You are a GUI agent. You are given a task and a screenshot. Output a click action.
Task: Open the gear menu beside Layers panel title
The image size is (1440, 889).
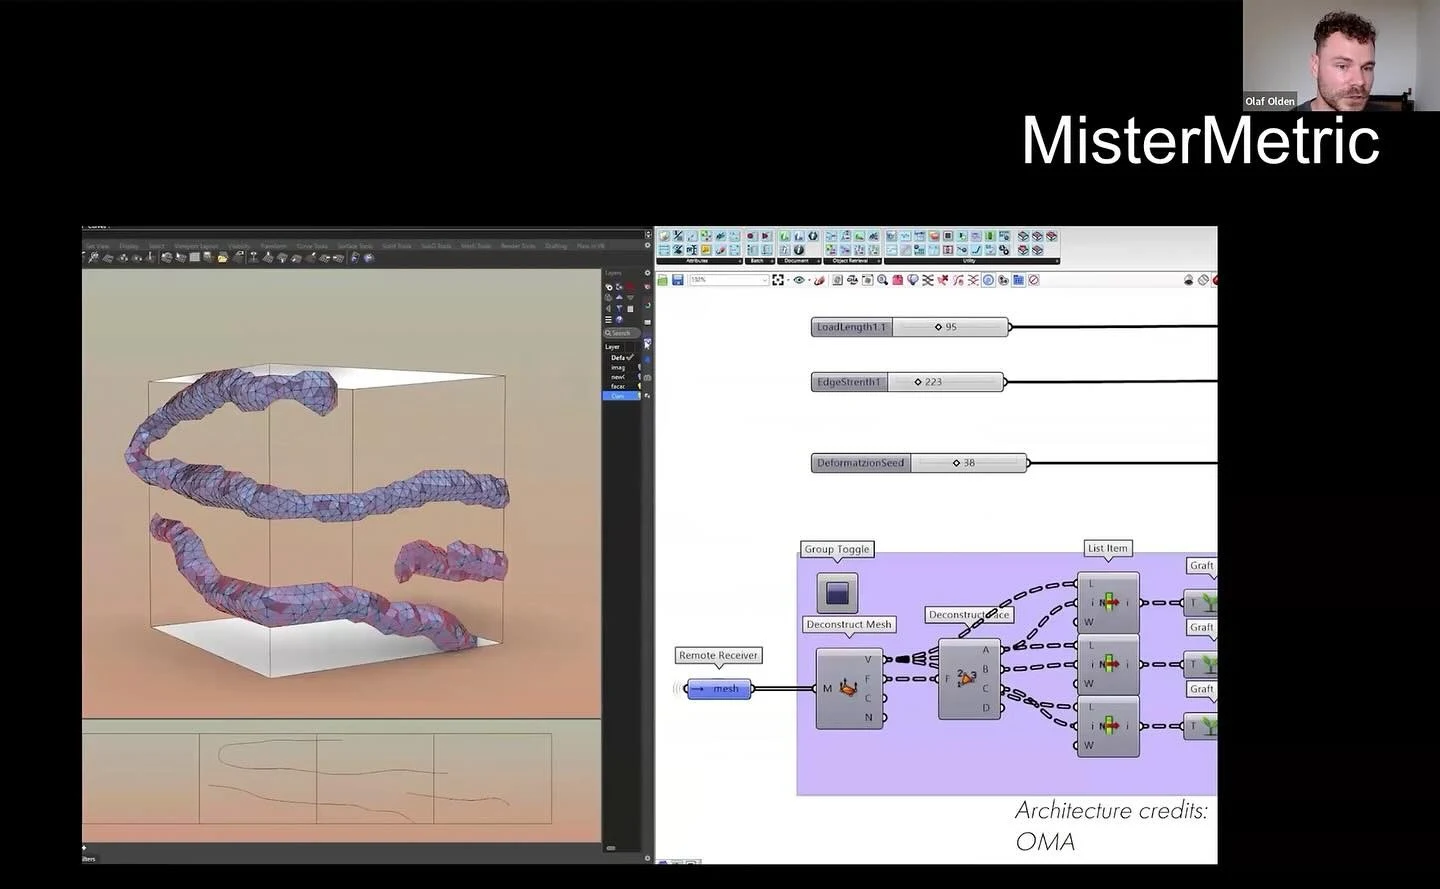(647, 273)
